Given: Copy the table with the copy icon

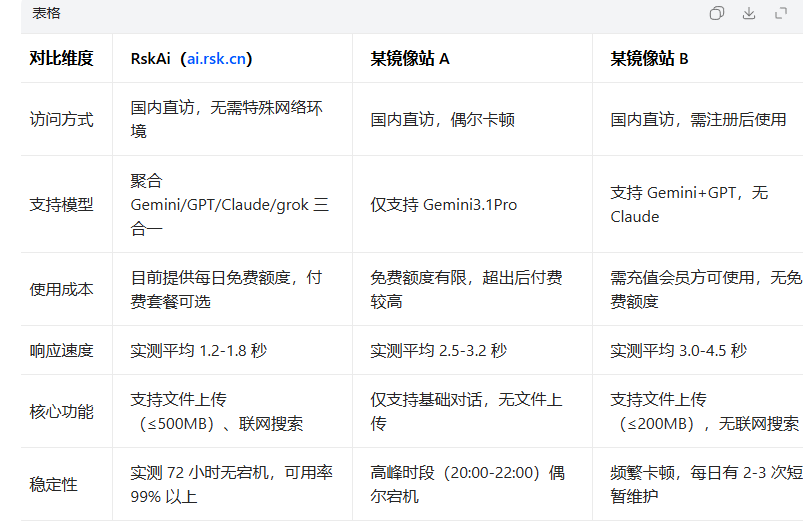Looking at the screenshot, I should coord(716,13).
